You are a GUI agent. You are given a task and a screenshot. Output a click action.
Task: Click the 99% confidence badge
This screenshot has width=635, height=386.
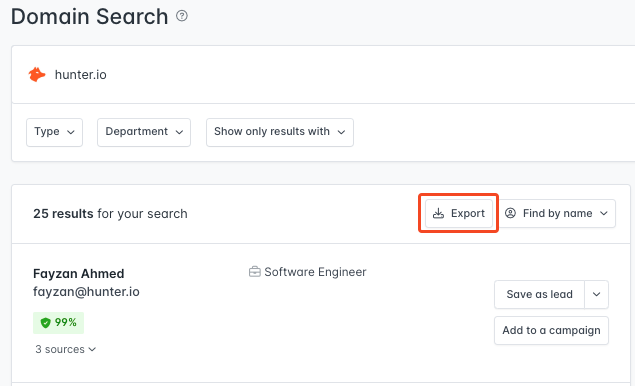point(58,323)
